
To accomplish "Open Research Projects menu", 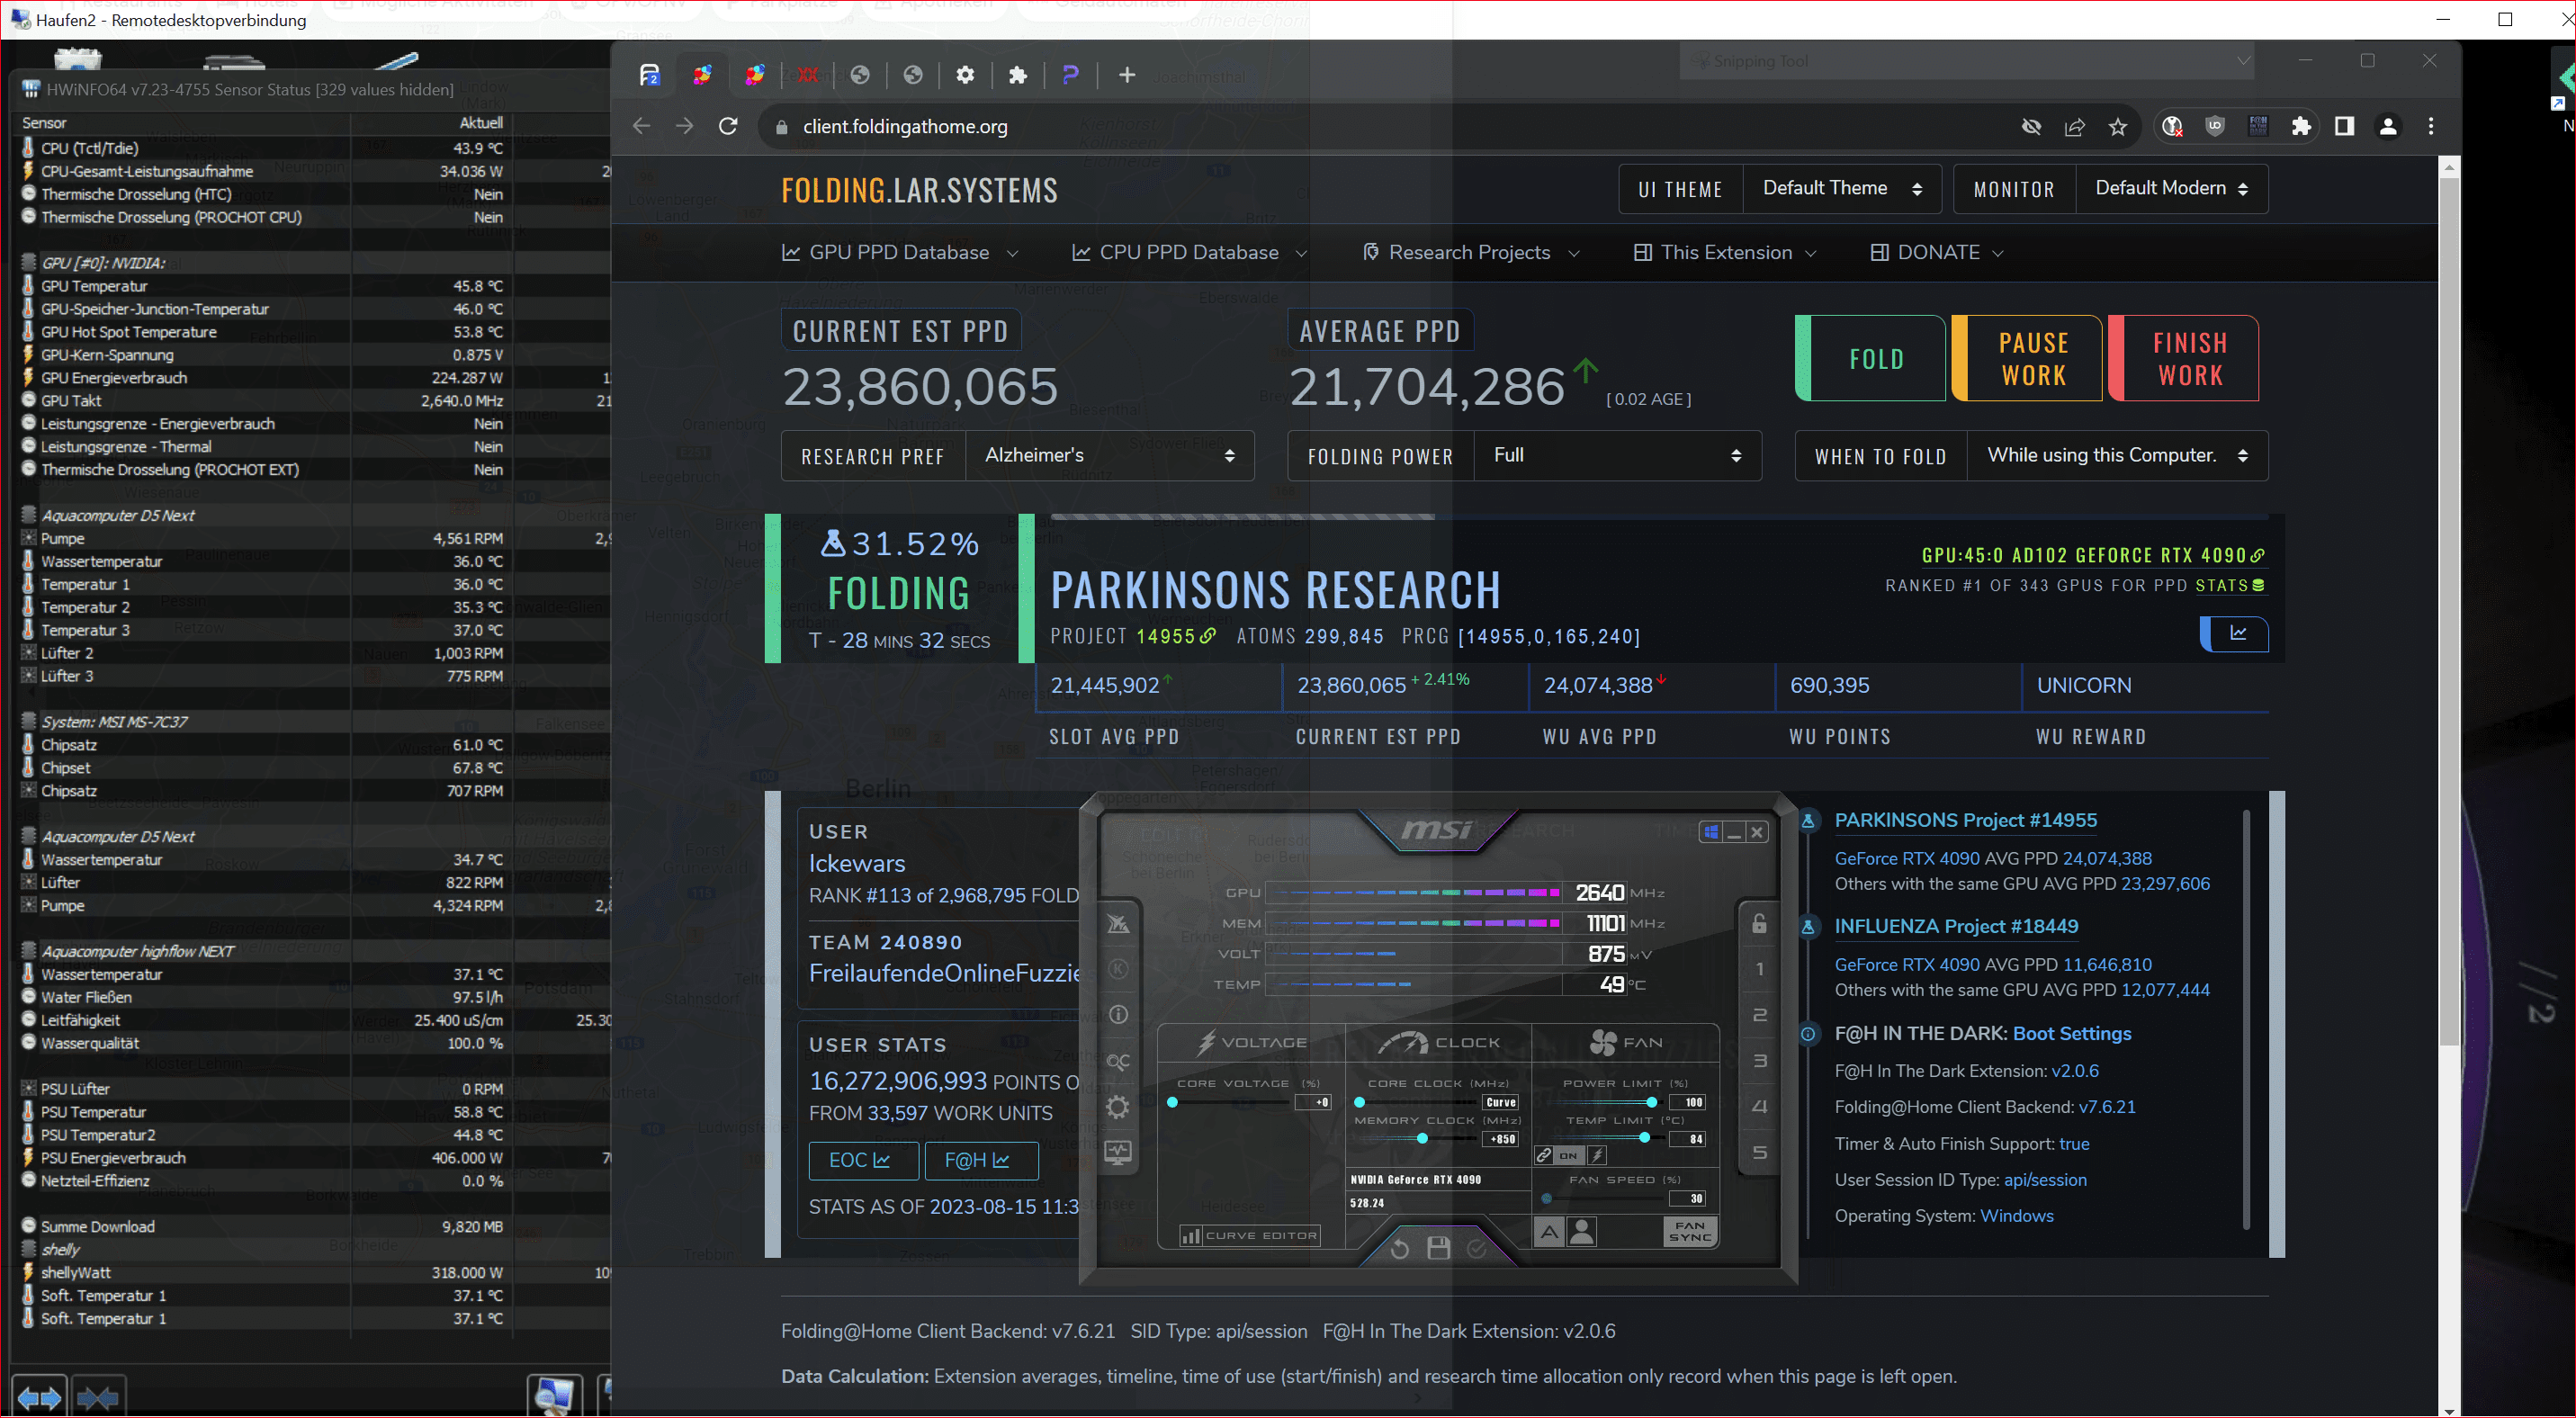I will [x=1468, y=252].
